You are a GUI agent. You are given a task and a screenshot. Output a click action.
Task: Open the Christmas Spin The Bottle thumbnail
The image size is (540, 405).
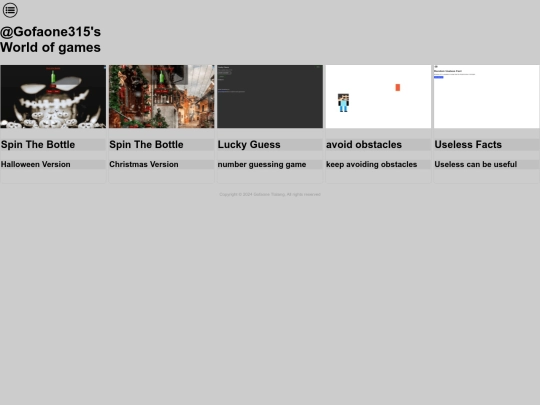click(162, 96)
